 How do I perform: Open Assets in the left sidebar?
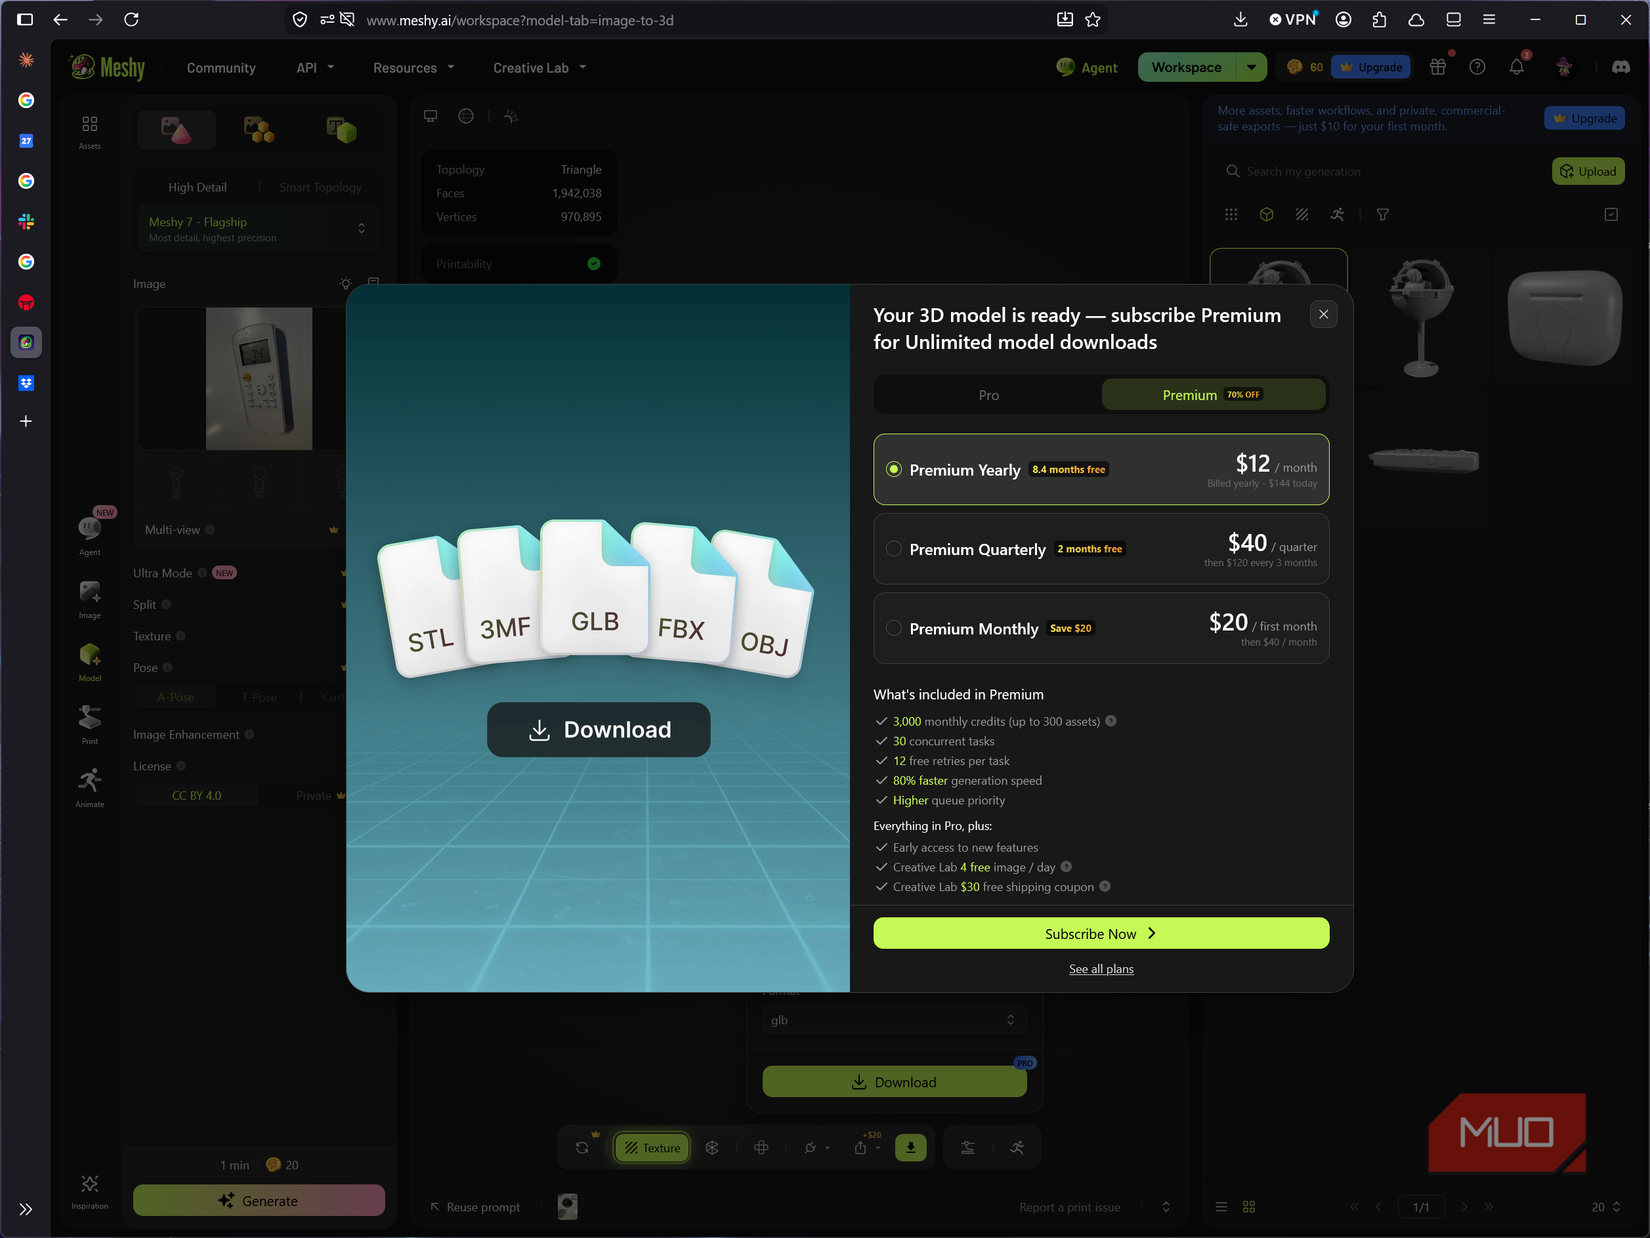[90, 131]
